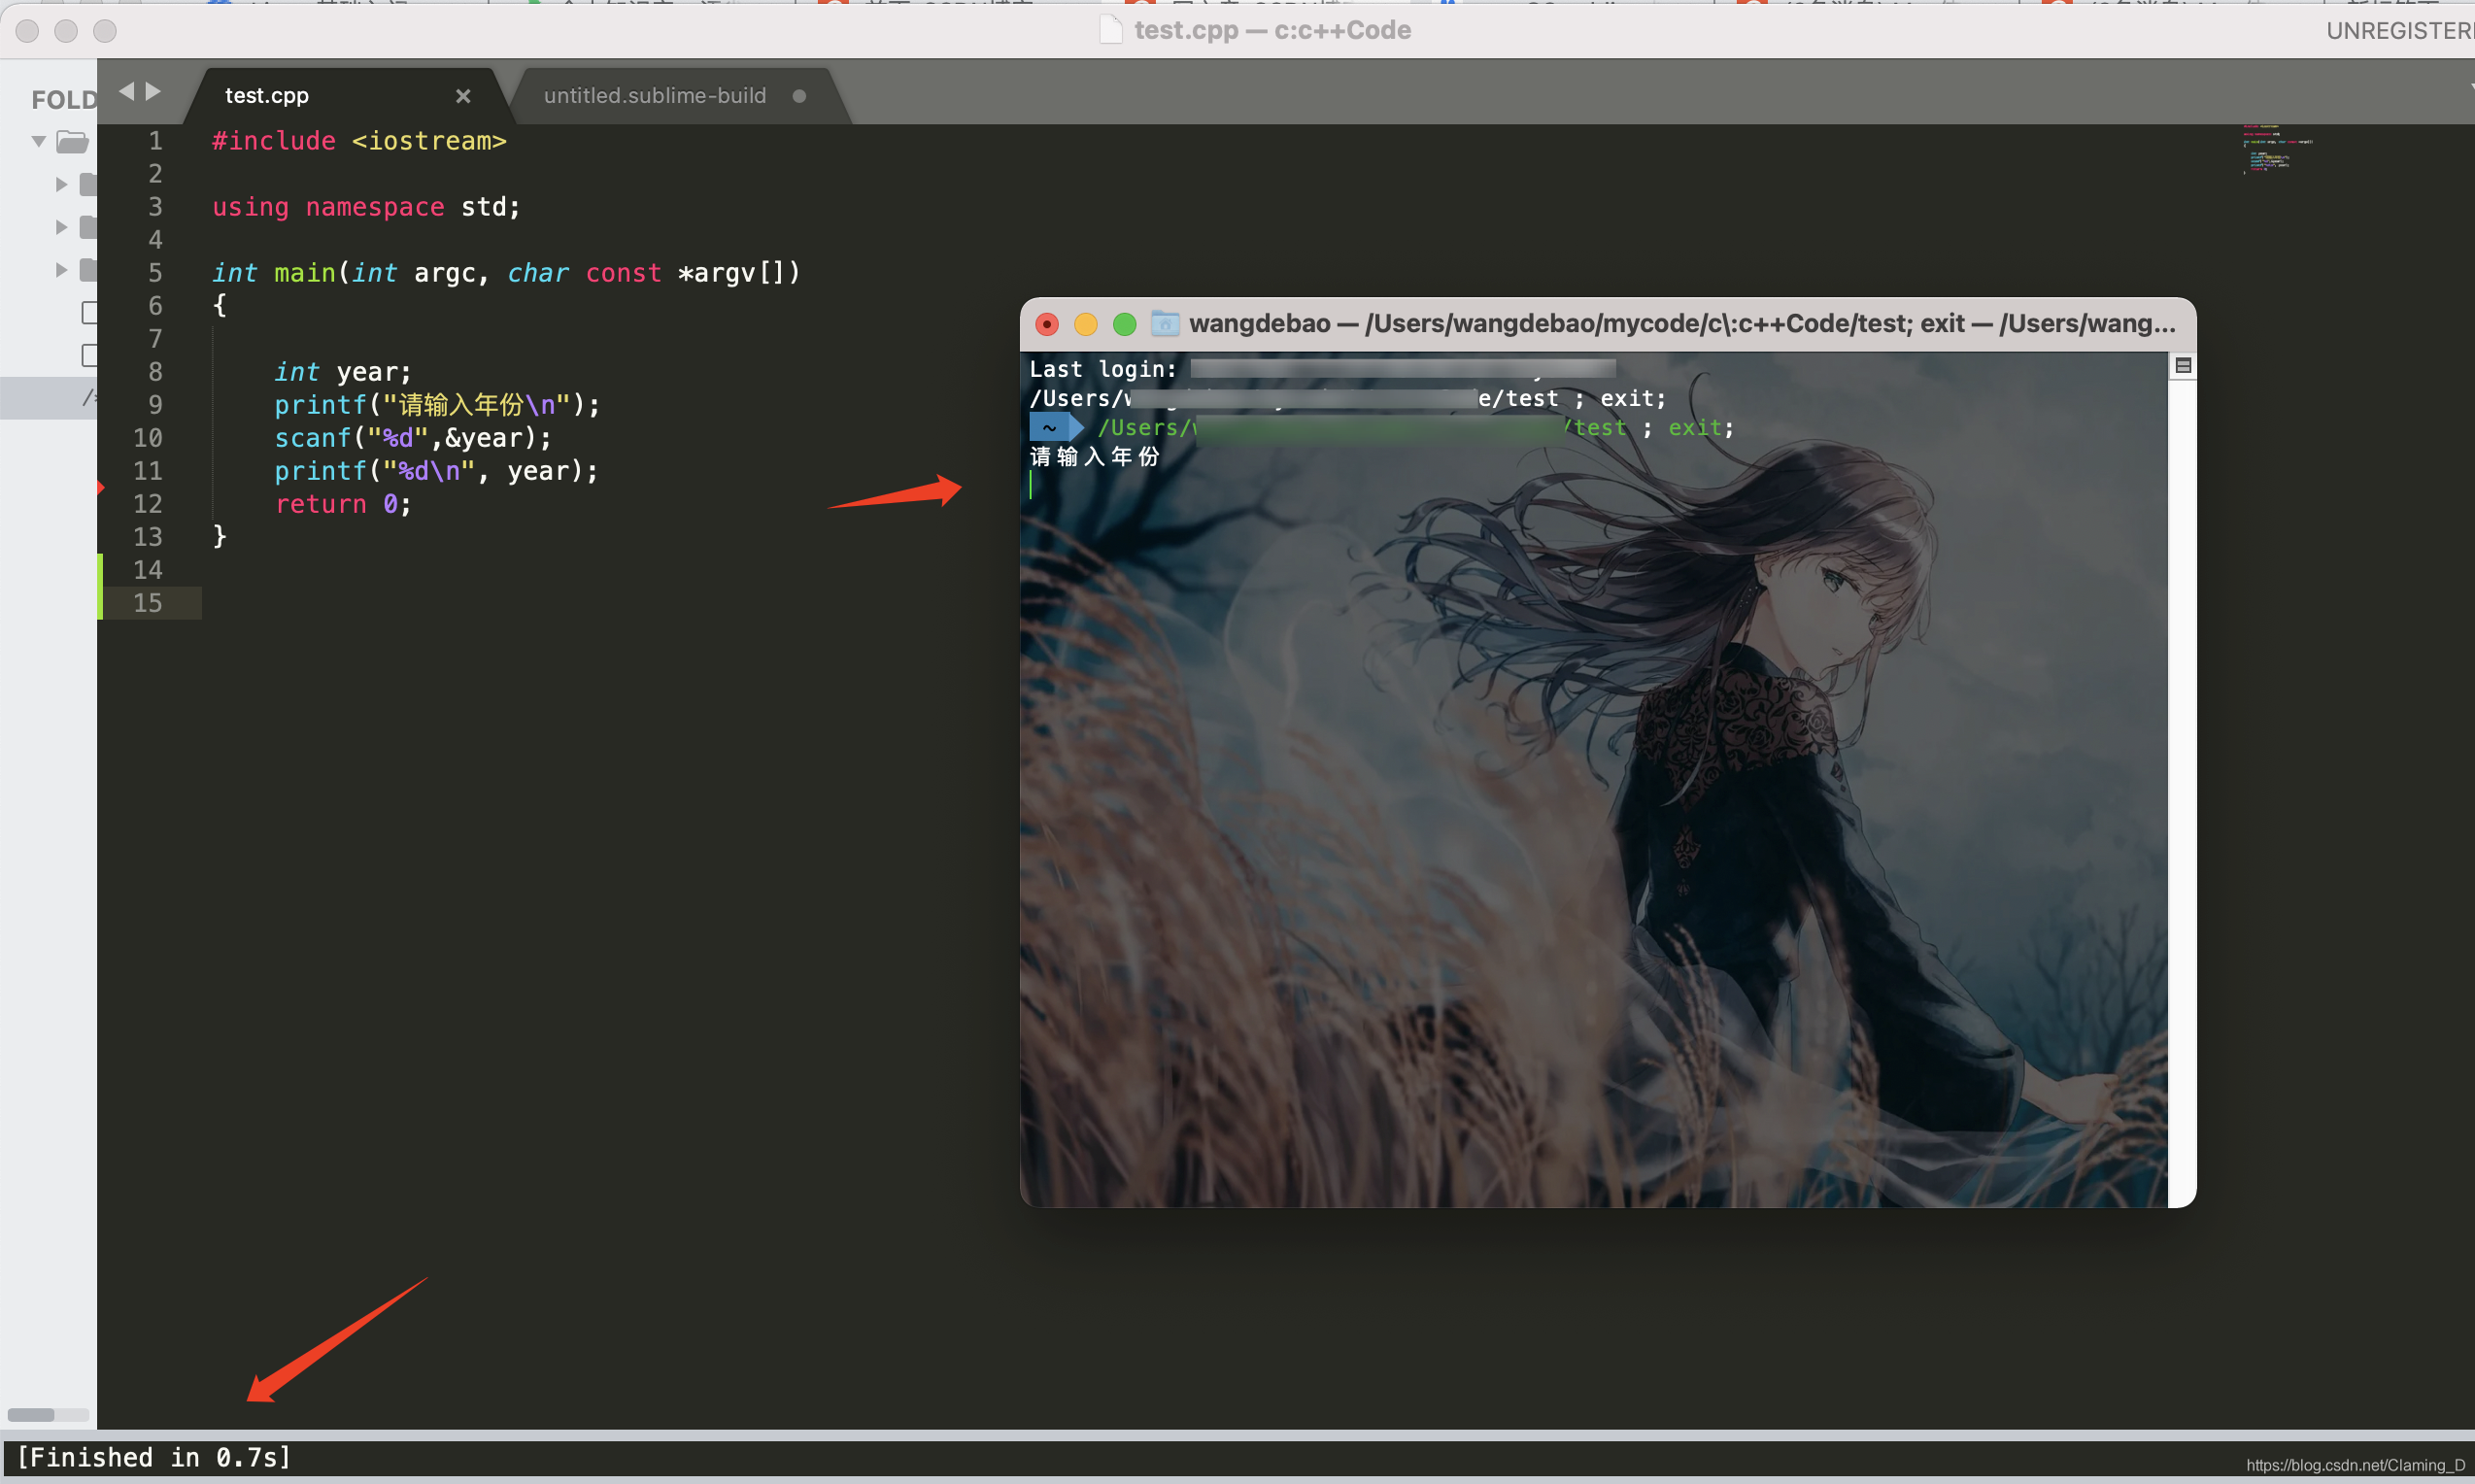This screenshot has height=1484, width=2475.
Task: Click the Sublime title test.cpp document icon
Action: (1111, 30)
